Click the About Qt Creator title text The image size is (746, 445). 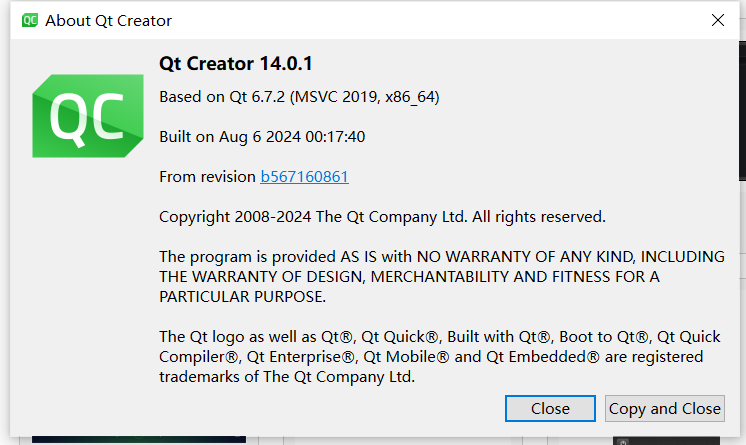pyautogui.click(x=108, y=20)
